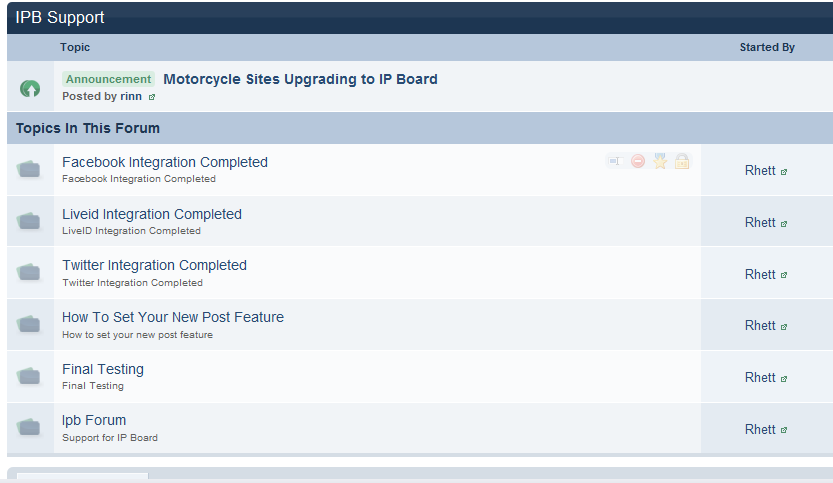Click topic icon beside Ipb Forum
This screenshot has width=833, height=483.
coord(29,428)
